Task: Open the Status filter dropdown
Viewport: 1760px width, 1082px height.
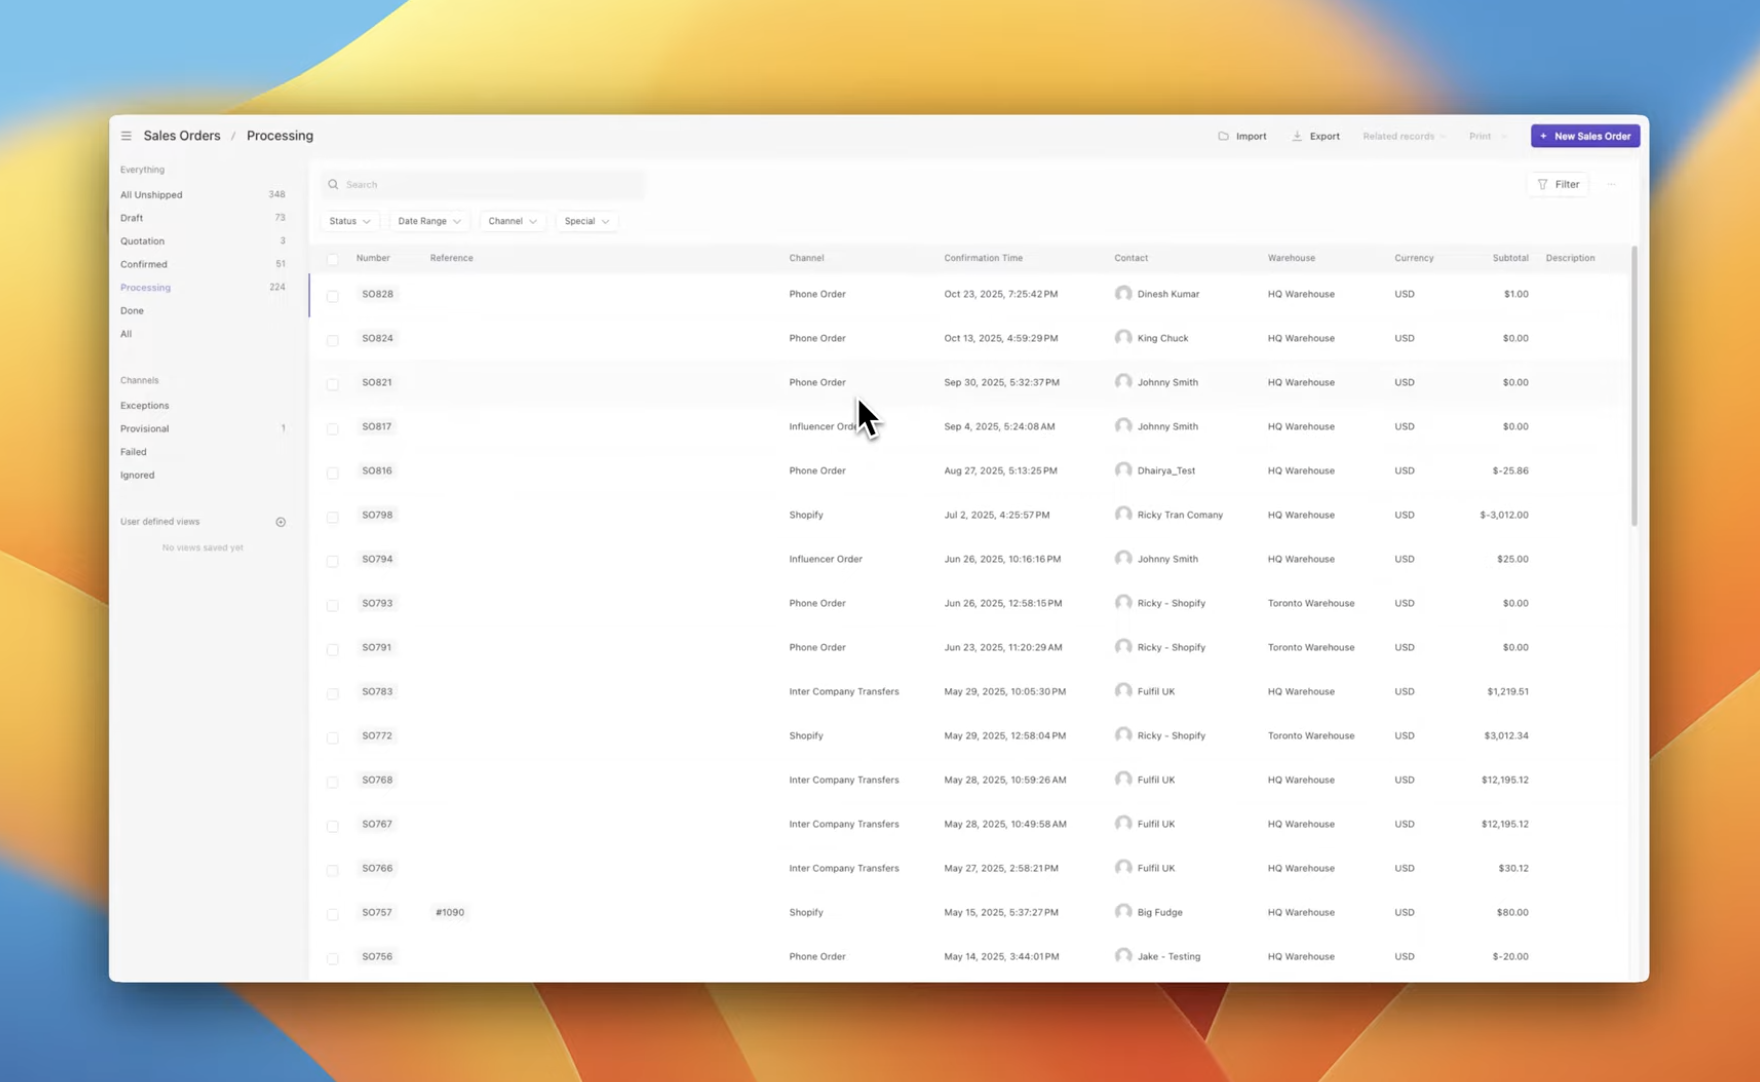Action: point(349,221)
